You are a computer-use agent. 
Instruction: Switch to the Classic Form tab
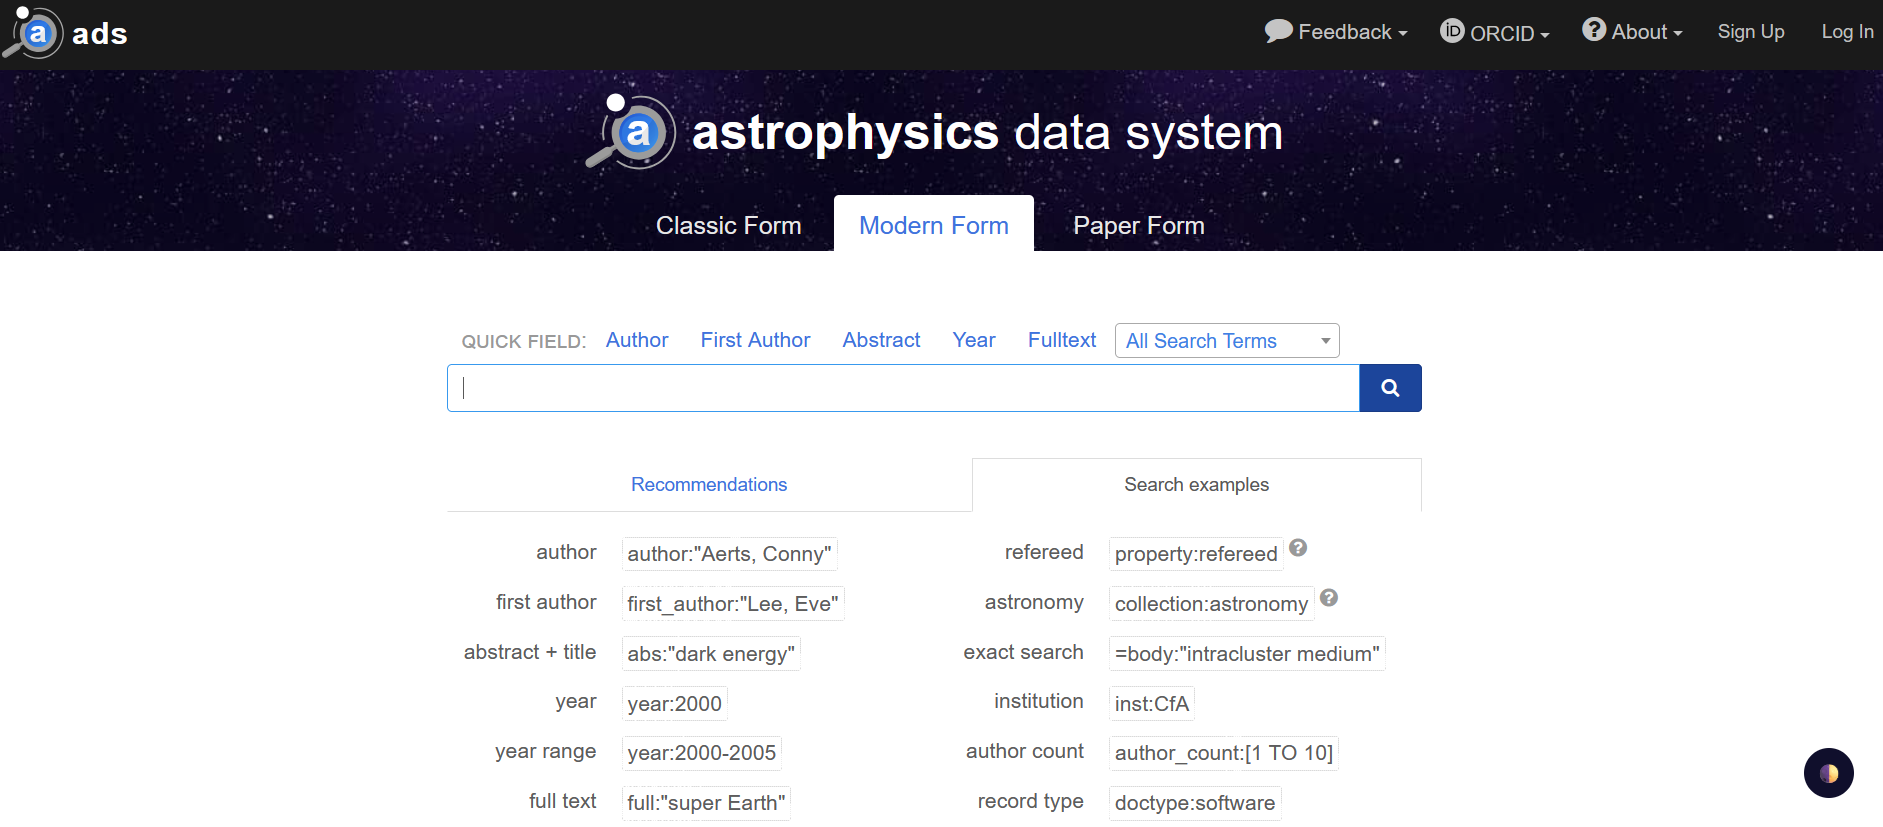coord(728,226)
